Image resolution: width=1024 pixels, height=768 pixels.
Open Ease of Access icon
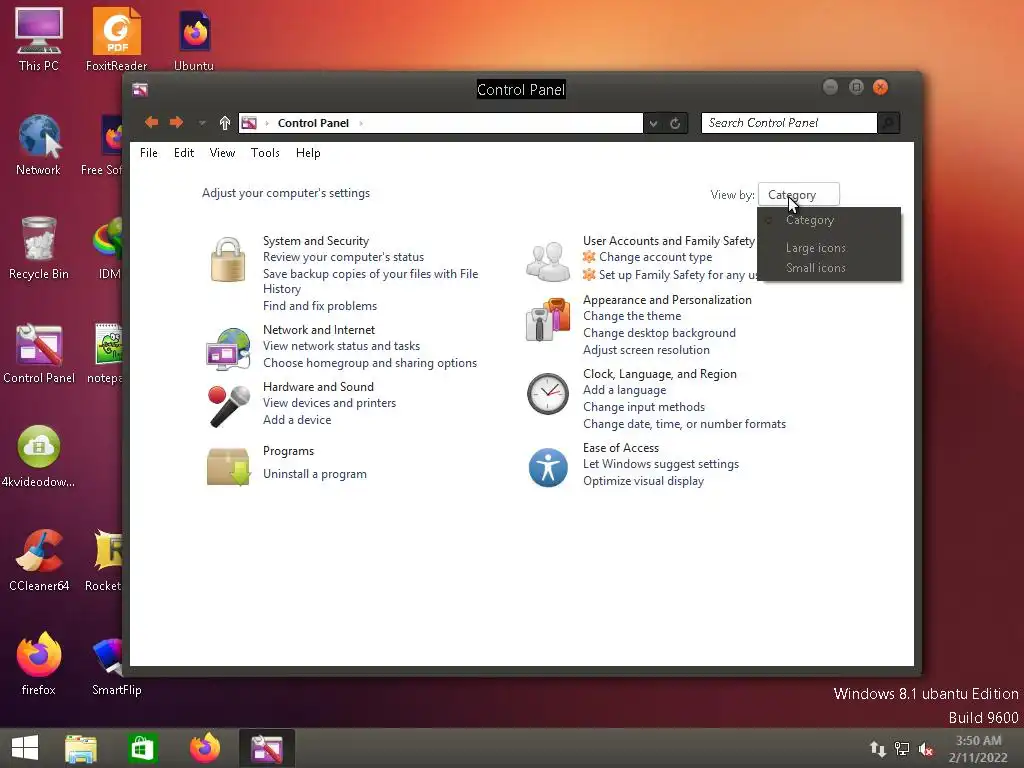tap(548, 468)
